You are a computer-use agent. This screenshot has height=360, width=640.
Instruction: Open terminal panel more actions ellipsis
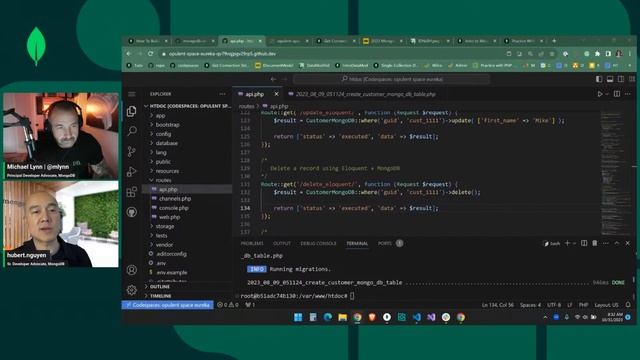pos(606,243)
